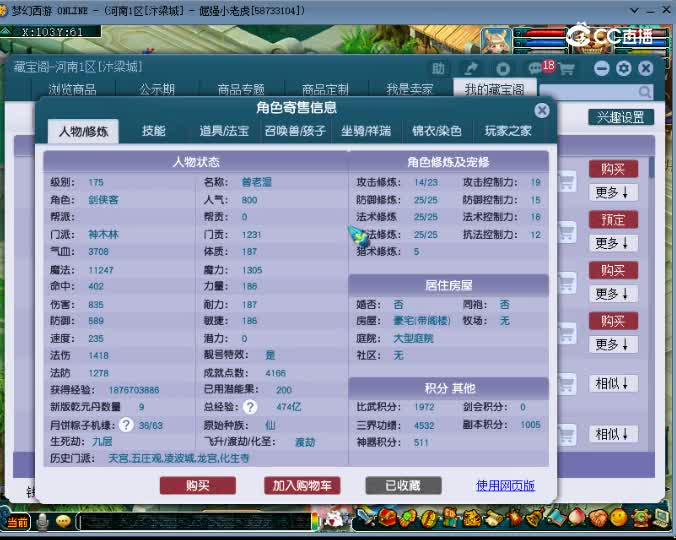This screenshot has height=540, width=676.
Task: Expand the 更多 dropdown beneath 预定
Action: click(613, 243)
